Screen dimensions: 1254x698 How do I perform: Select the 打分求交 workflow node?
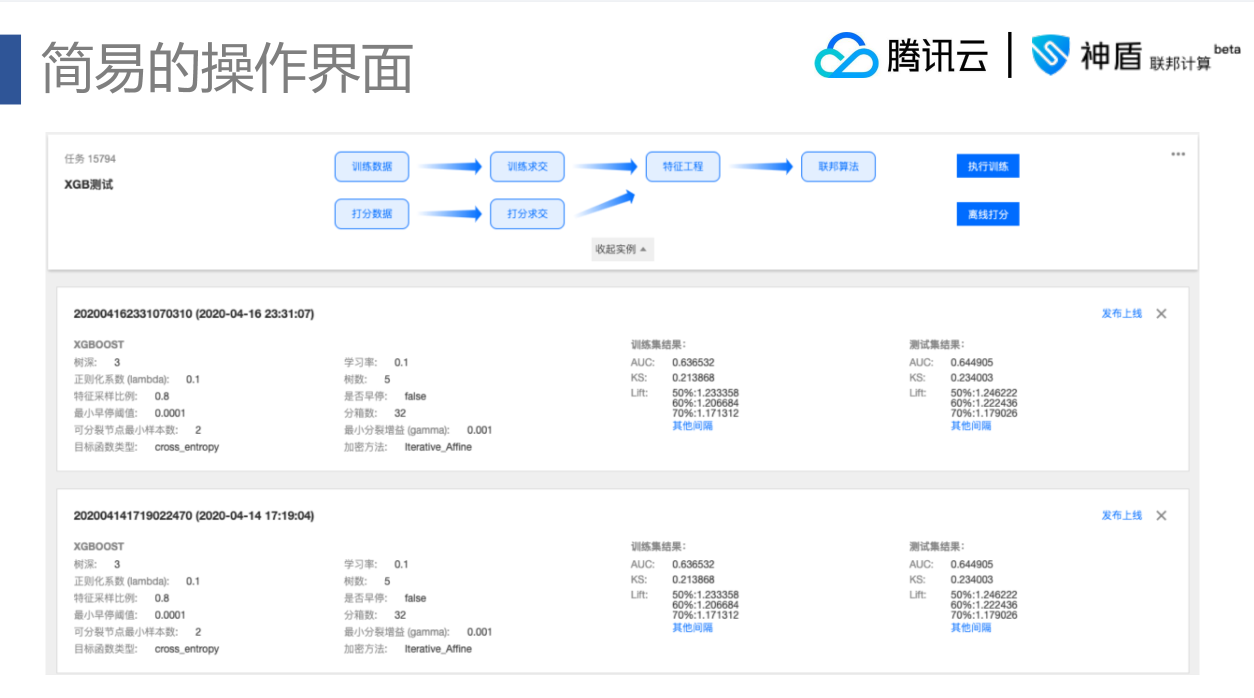click(527, 213)
